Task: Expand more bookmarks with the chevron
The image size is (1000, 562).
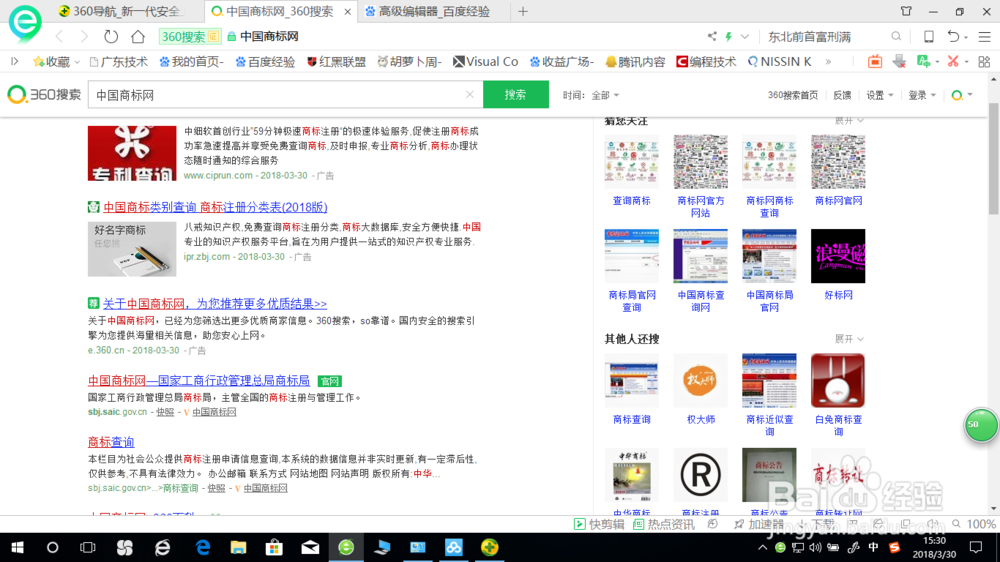Action: point(828,62)
